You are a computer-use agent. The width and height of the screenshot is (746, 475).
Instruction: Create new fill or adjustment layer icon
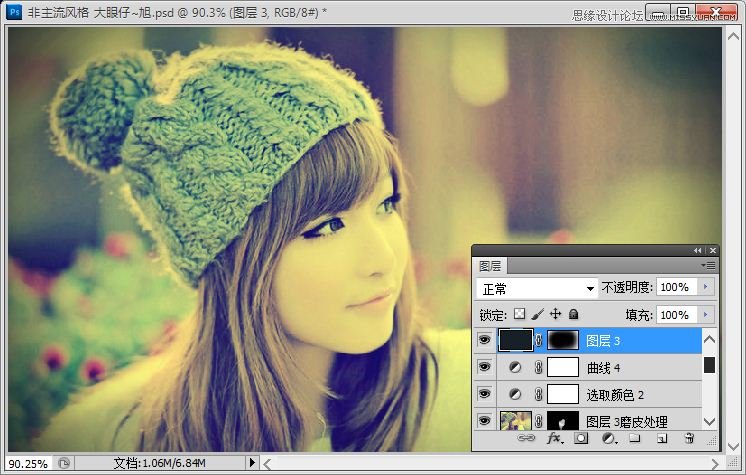click(x=608, y=438)
